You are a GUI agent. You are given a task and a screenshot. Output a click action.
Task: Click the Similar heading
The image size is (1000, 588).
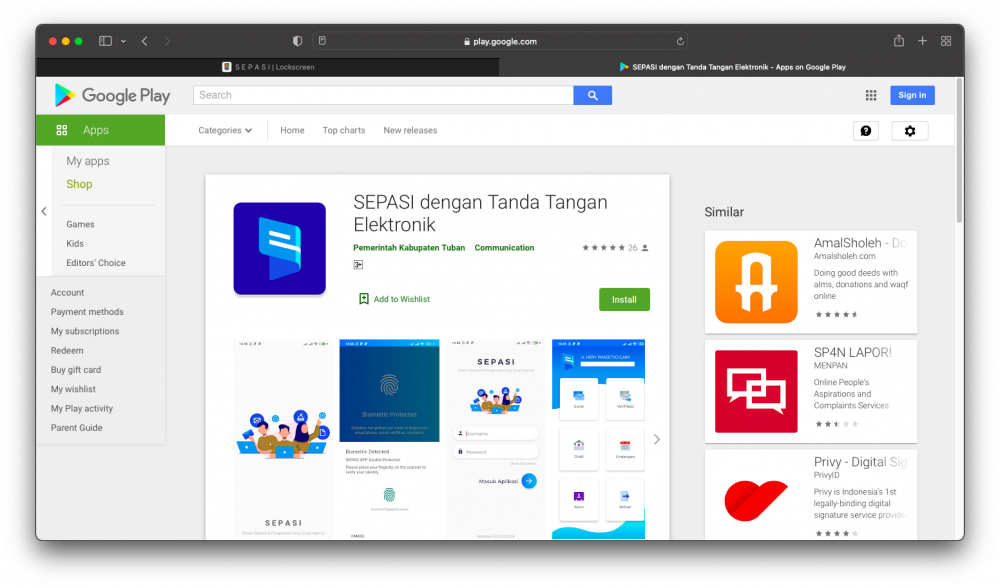point(724,212)
